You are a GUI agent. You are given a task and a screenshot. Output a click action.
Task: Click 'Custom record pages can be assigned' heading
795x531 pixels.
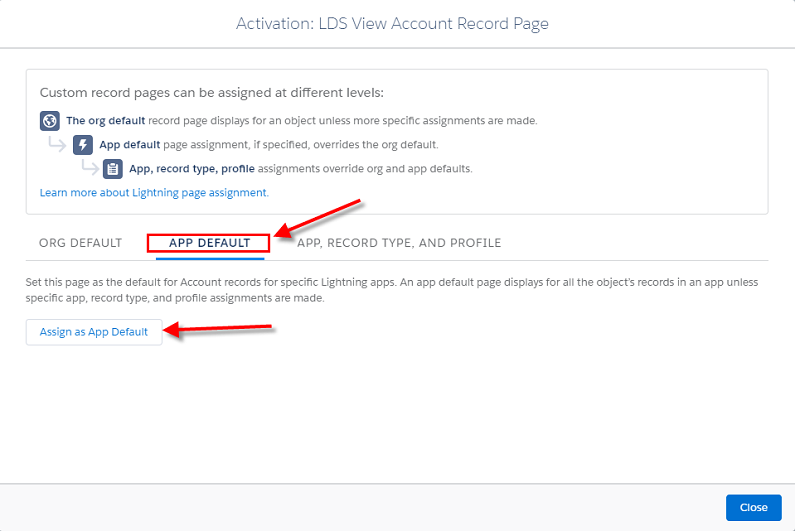(211, 93)
